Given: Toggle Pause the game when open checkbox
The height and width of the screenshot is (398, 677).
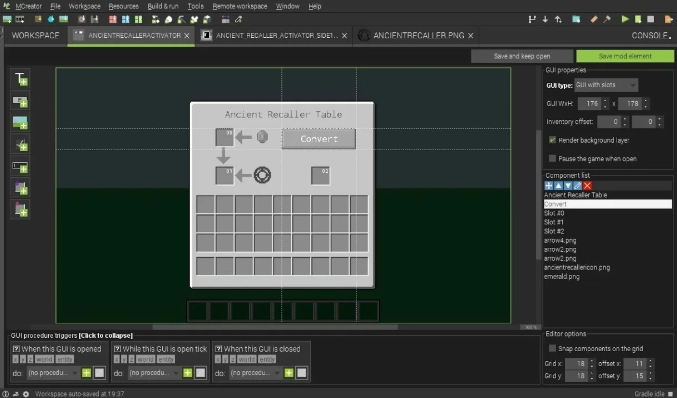Looking at the screenshot, I should tap(552, 158).
